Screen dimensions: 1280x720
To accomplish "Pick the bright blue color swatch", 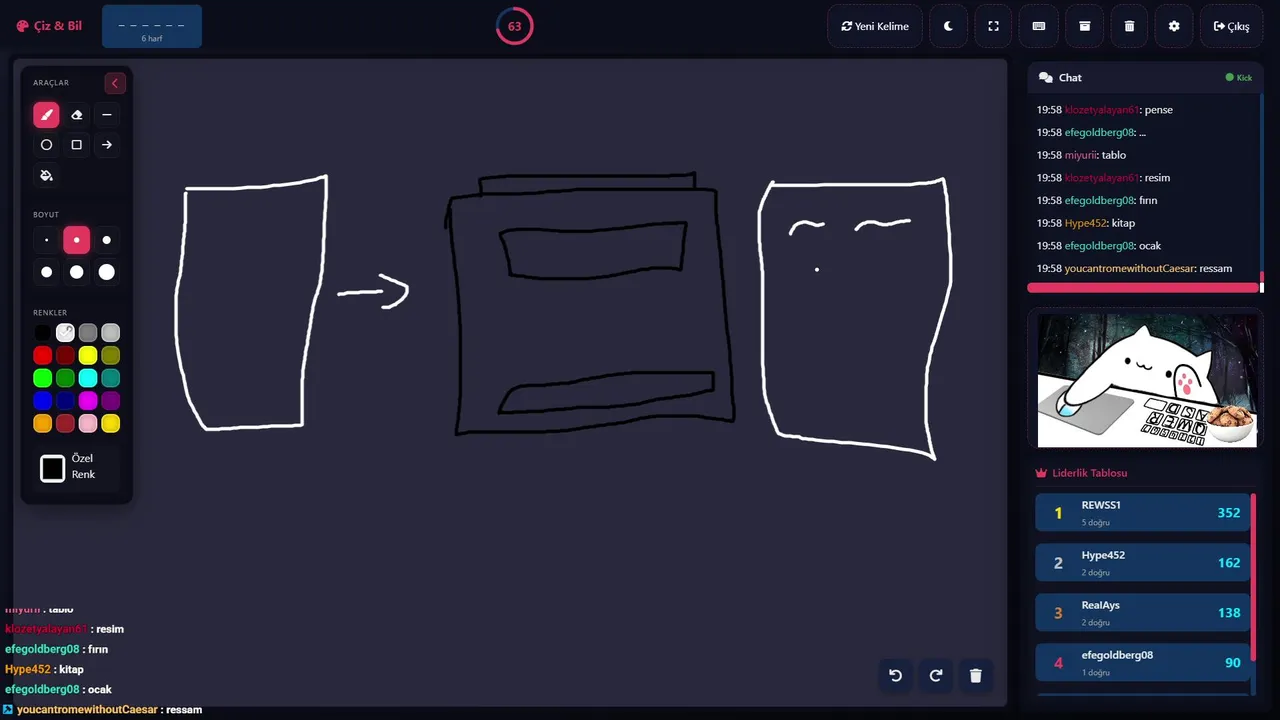I will pyautogui.click(x=42, y=401).
